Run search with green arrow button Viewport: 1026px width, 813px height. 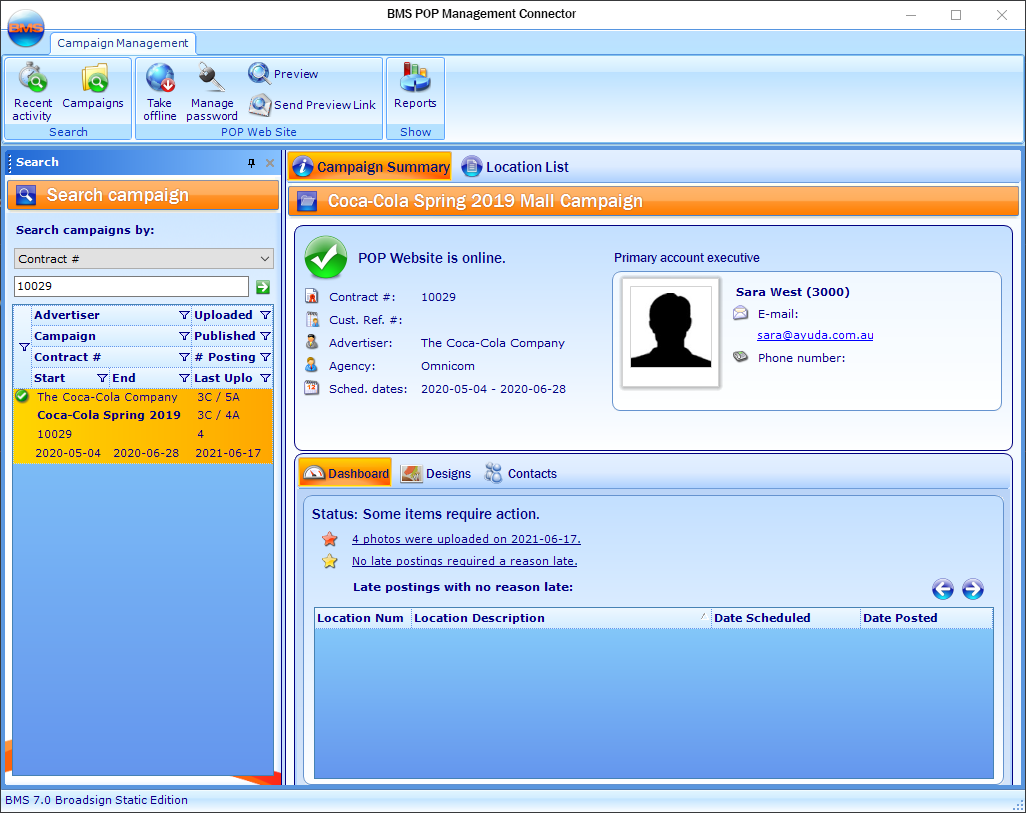(263, 287)
